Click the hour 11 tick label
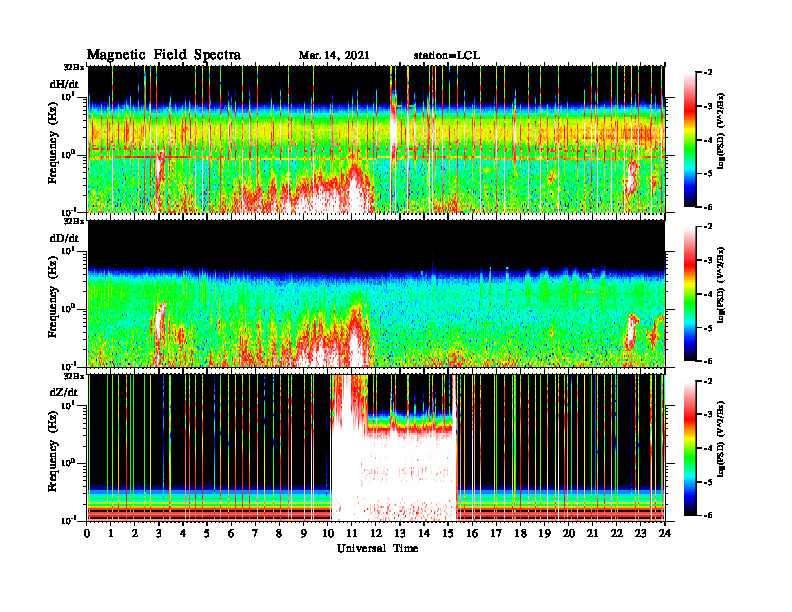792x612 pixels. point(352,533)
